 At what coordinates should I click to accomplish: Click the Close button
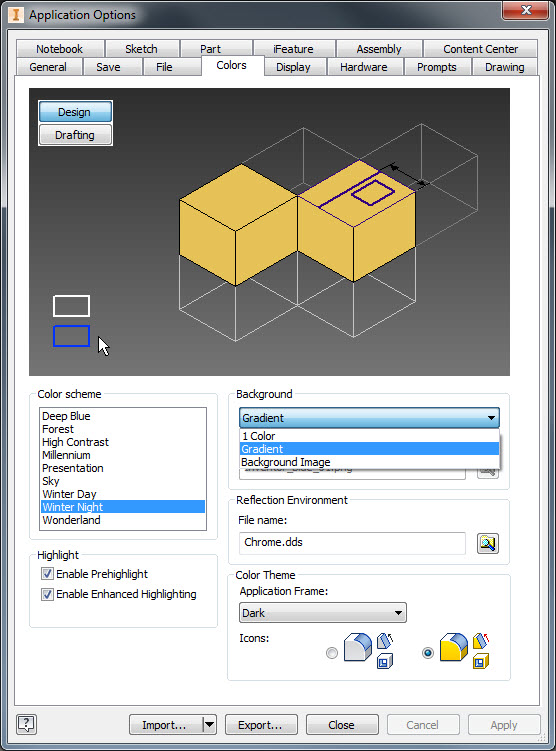pos(342,725)
